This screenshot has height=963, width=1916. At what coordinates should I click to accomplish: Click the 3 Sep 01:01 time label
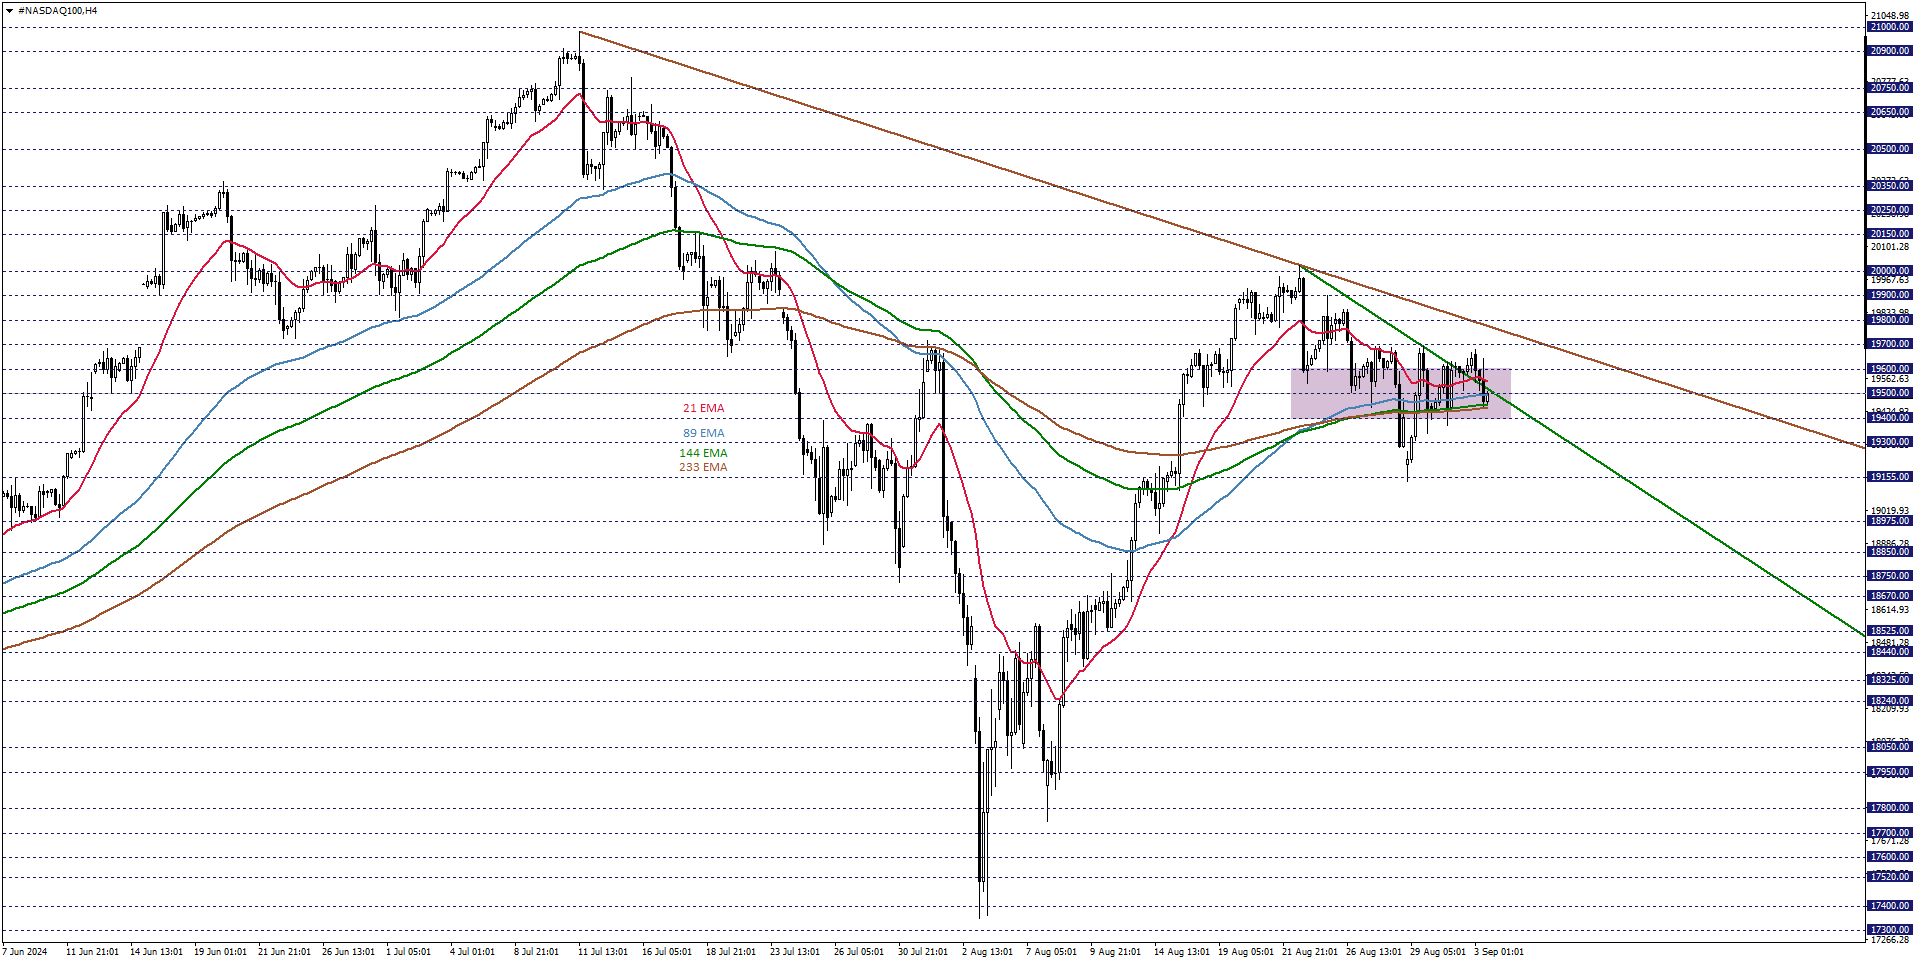coord(1498,952)
